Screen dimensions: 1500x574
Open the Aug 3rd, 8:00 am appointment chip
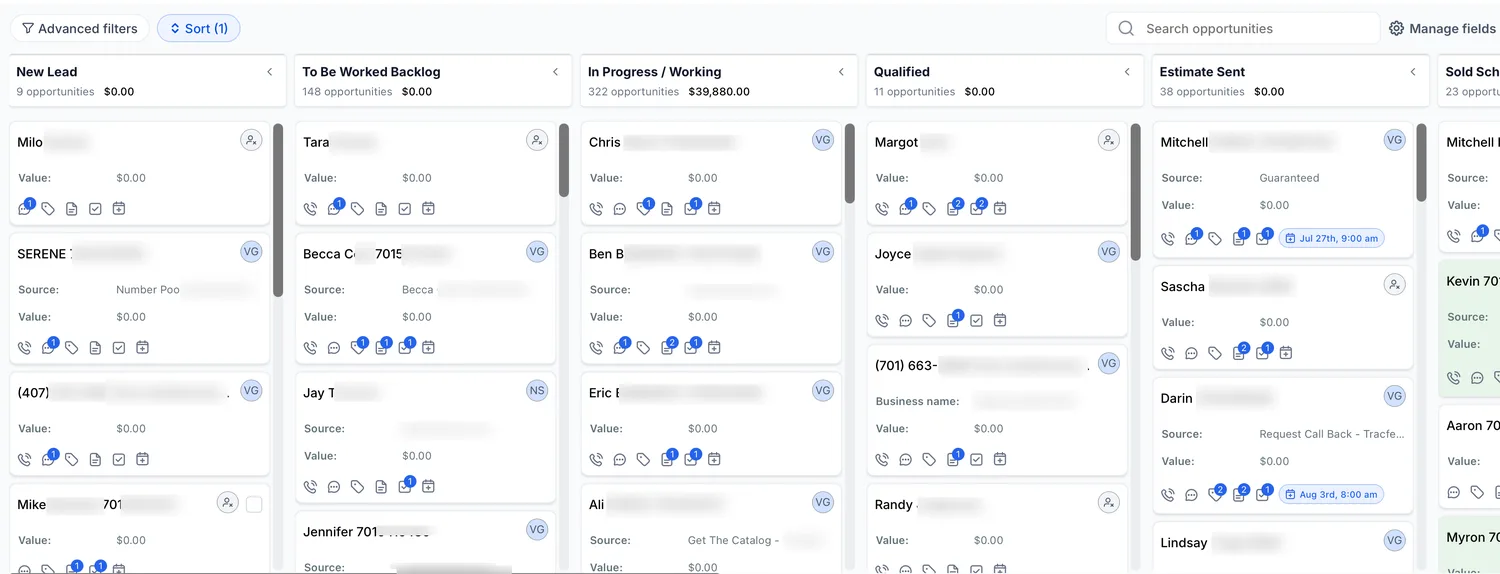click(x=1331, y=494)
